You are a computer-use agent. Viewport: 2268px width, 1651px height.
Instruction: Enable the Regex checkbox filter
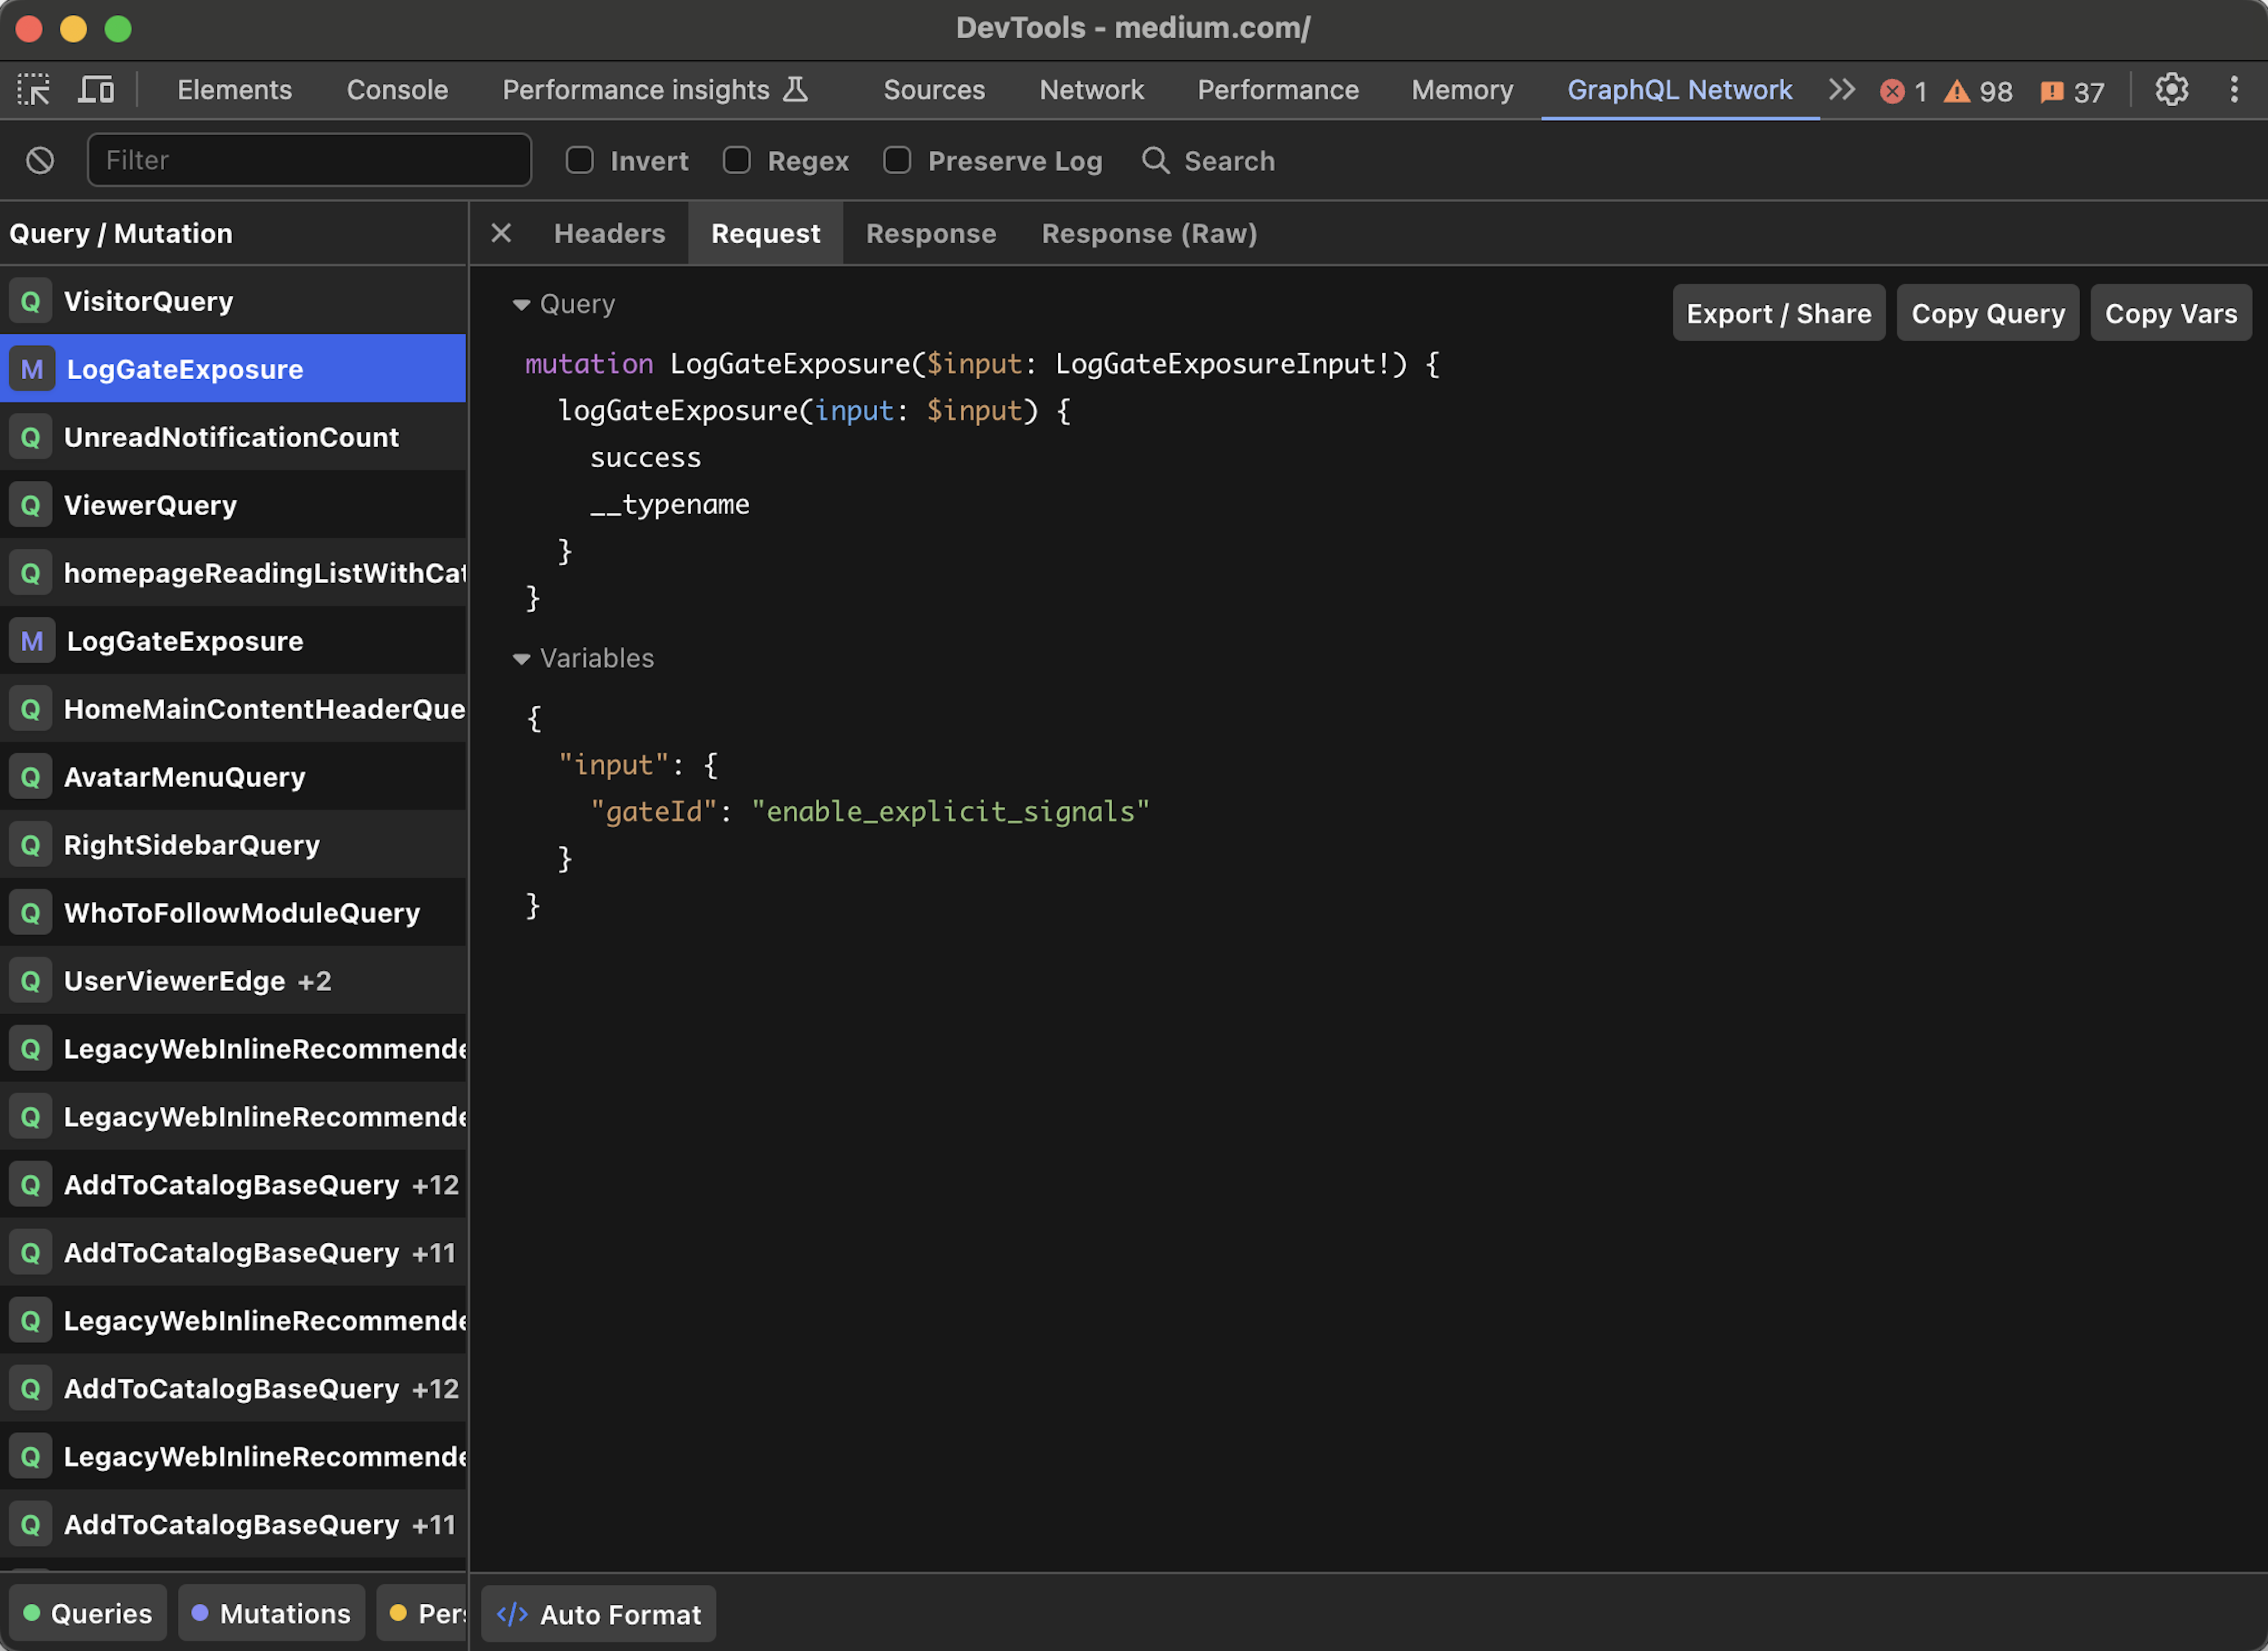(x=736, y=160)
